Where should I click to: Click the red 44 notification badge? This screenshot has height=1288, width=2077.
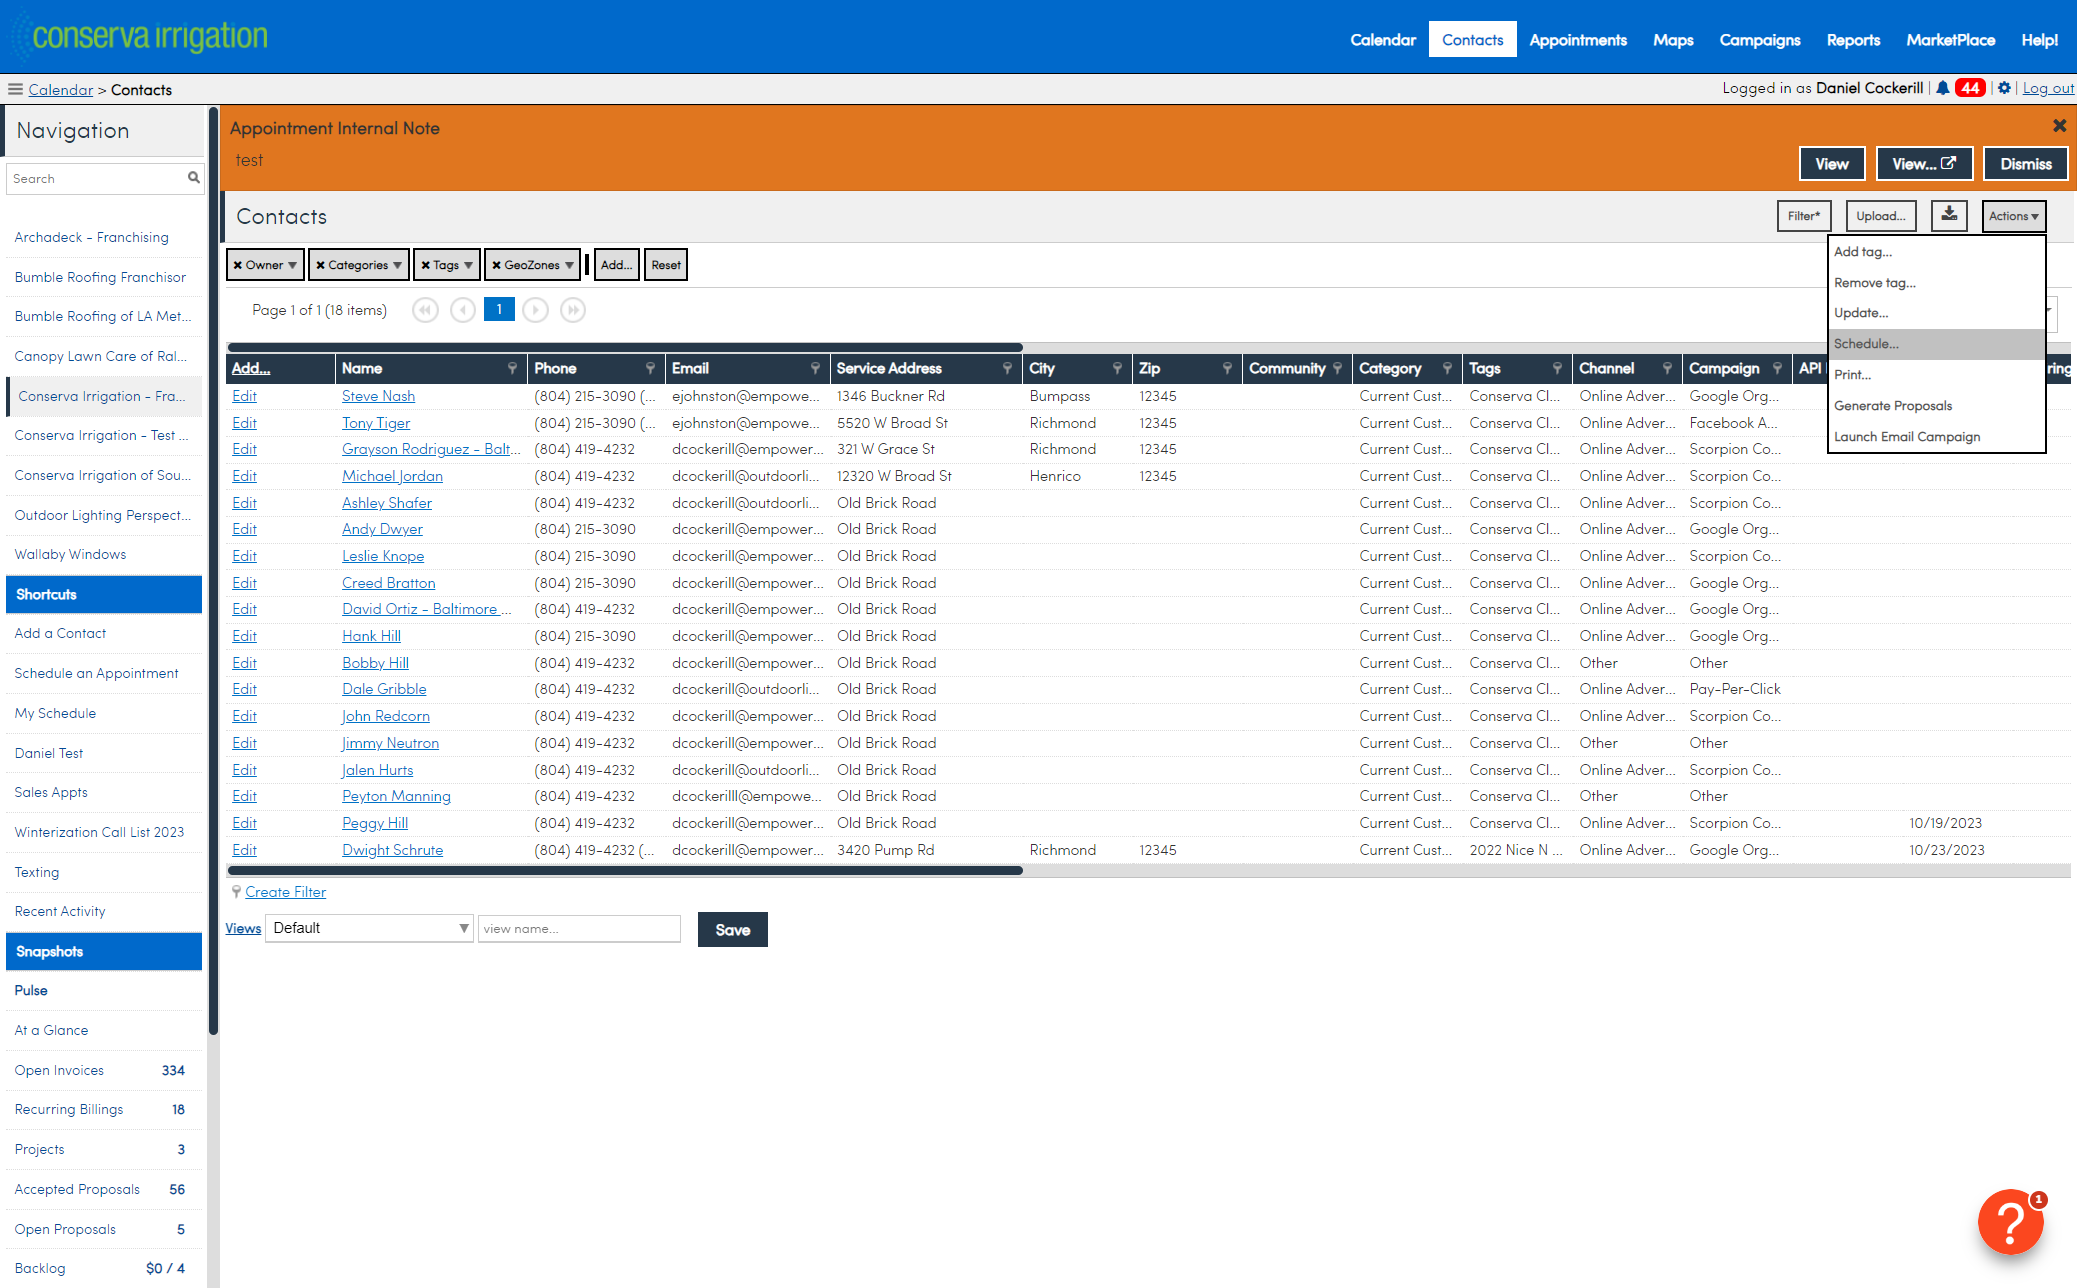(x=1970, y=88)
